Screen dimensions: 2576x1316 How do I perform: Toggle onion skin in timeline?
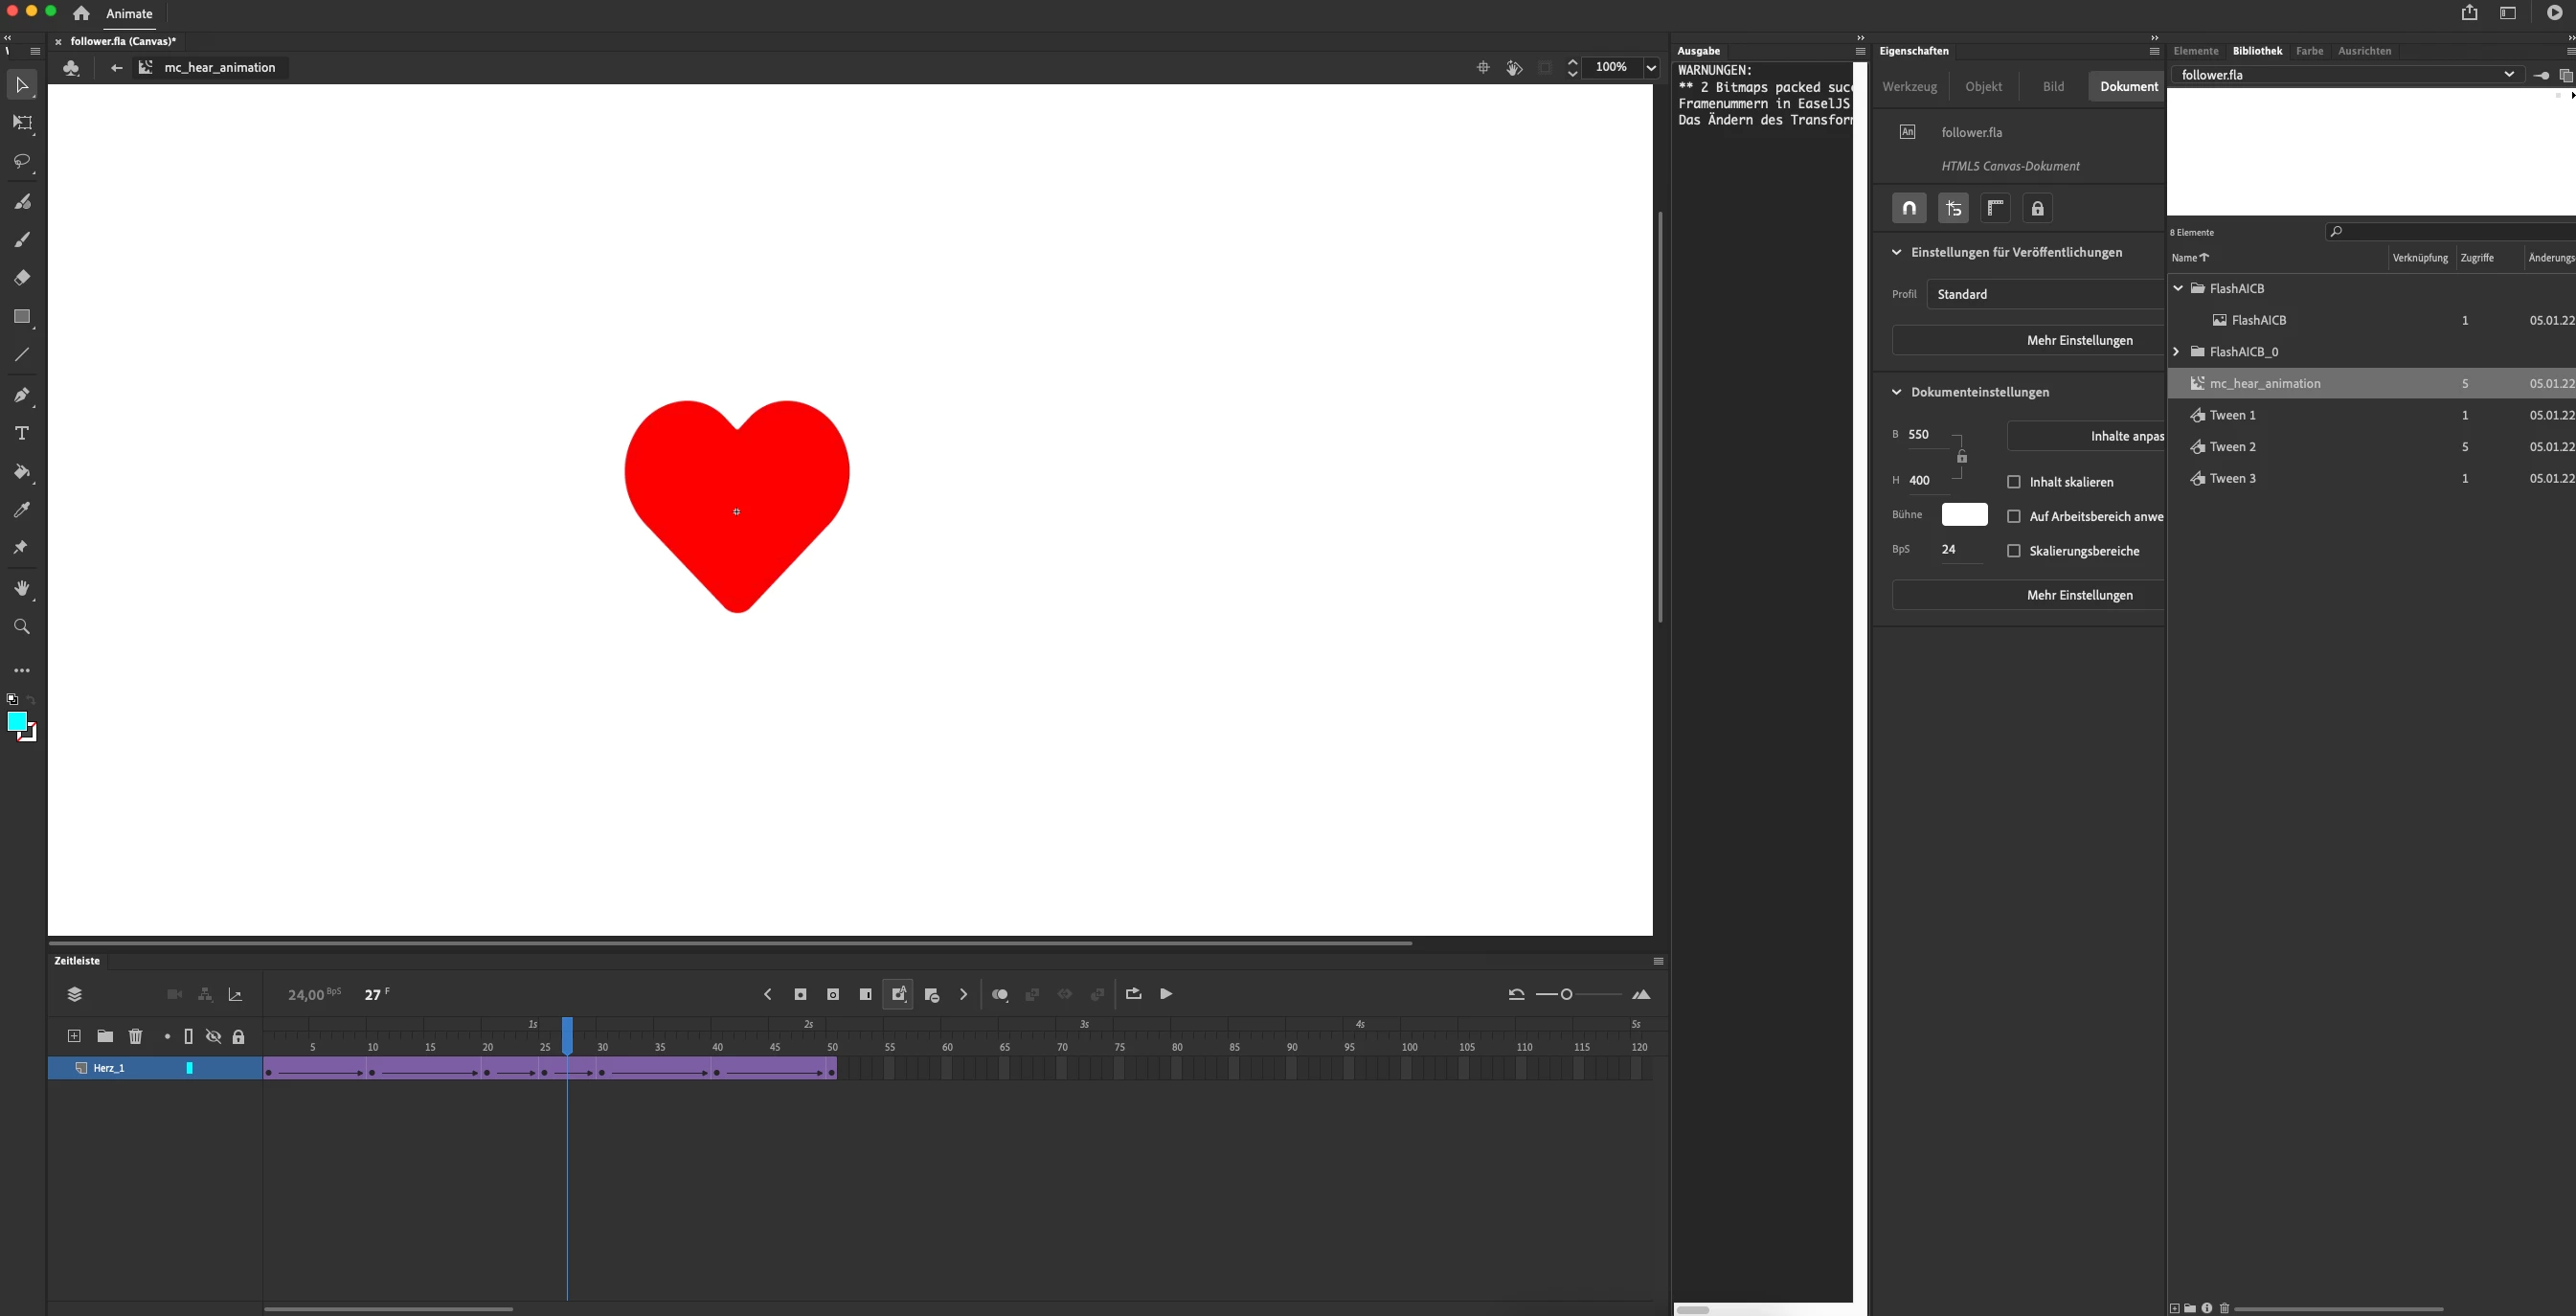click(999, 995)
